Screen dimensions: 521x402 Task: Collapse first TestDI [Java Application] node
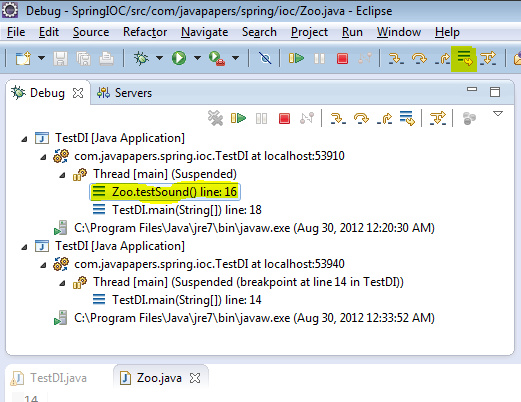[24, 139]
